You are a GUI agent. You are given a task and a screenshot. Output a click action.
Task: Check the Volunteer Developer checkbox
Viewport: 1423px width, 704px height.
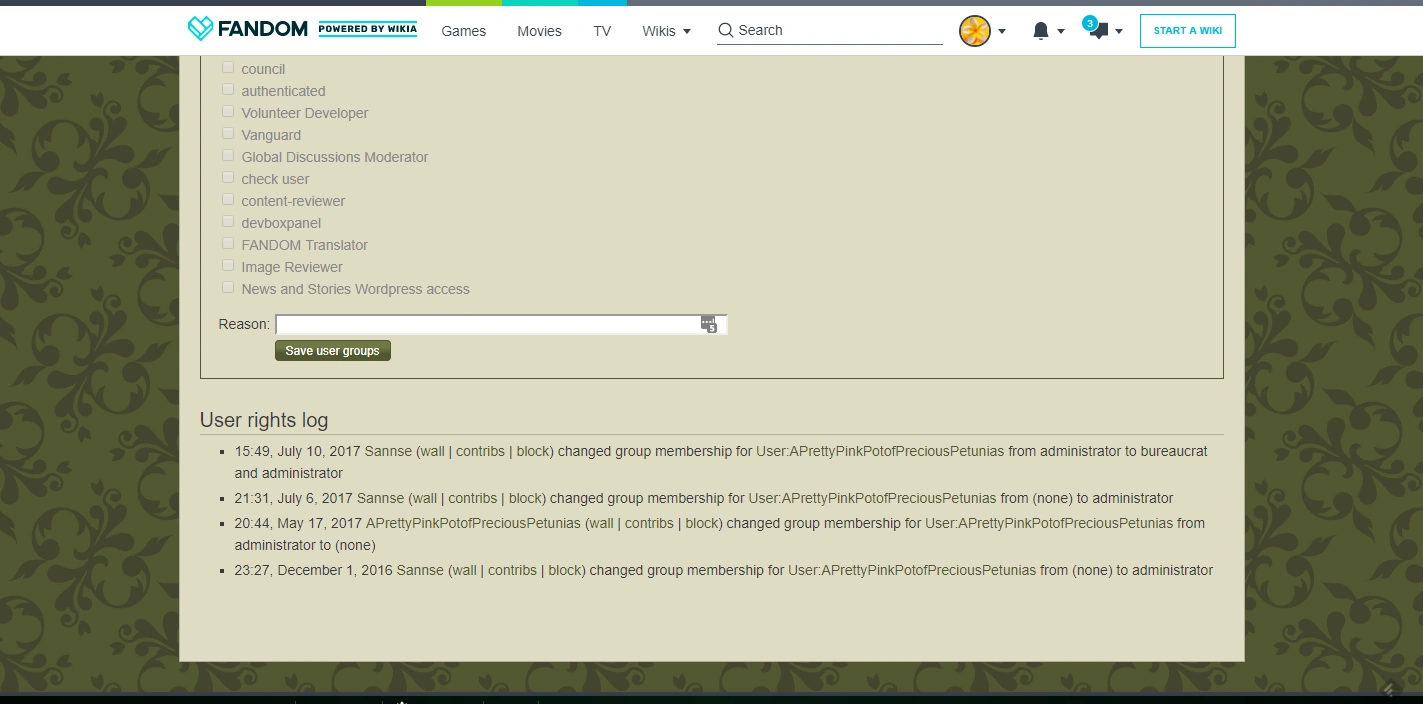(228, 112)
